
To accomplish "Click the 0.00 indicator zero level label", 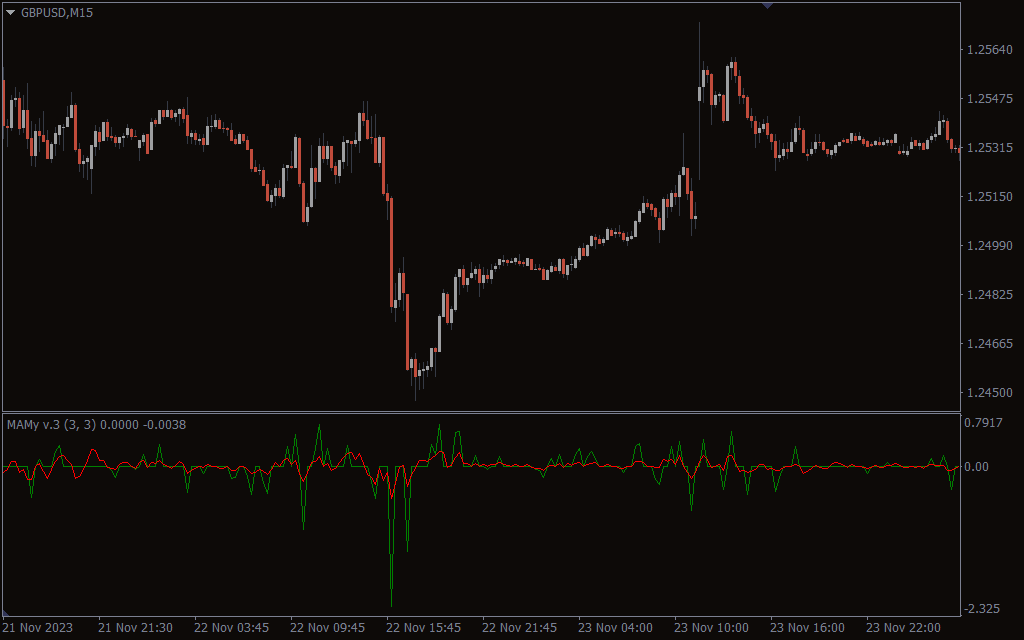I will [976, 467].
